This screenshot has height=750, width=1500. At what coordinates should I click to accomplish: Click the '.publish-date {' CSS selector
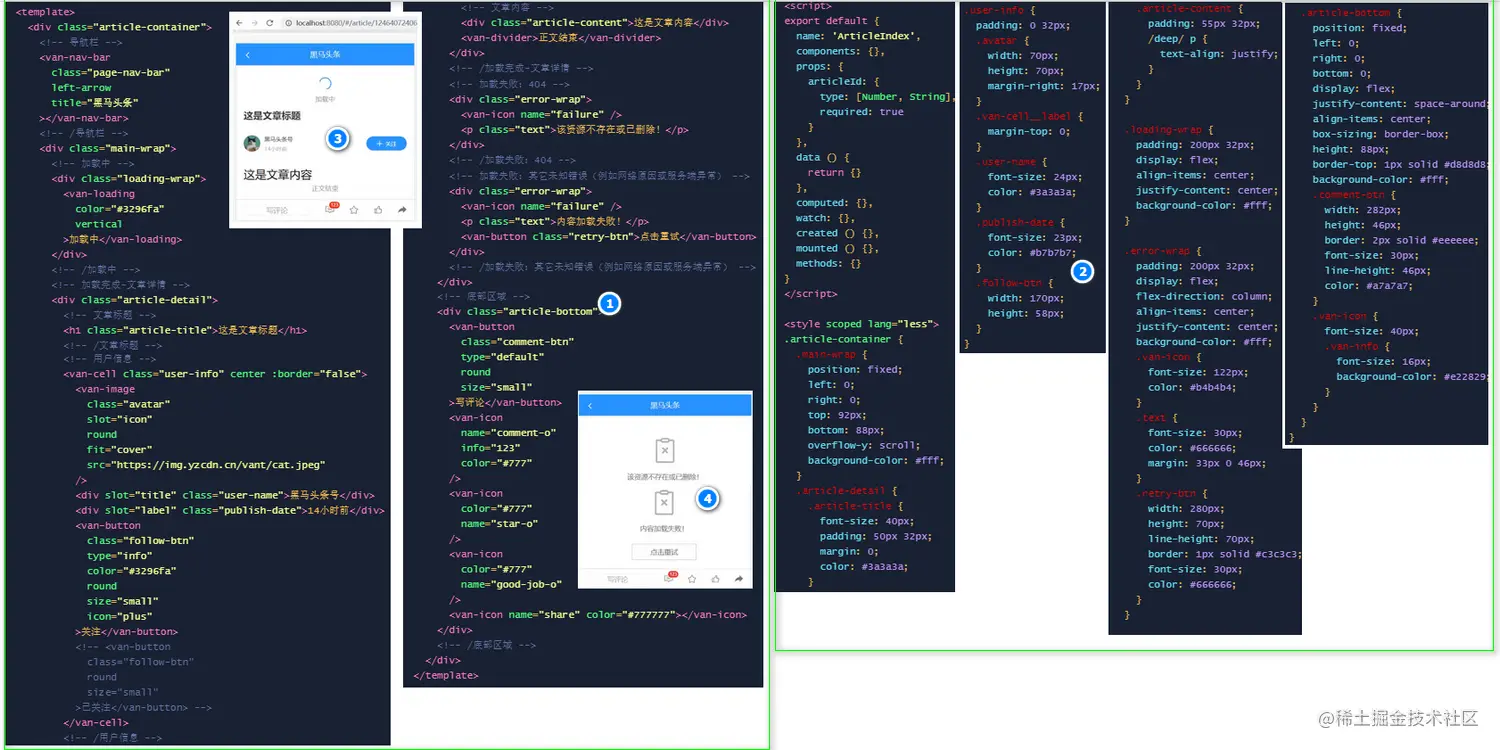coord(1020,223)
